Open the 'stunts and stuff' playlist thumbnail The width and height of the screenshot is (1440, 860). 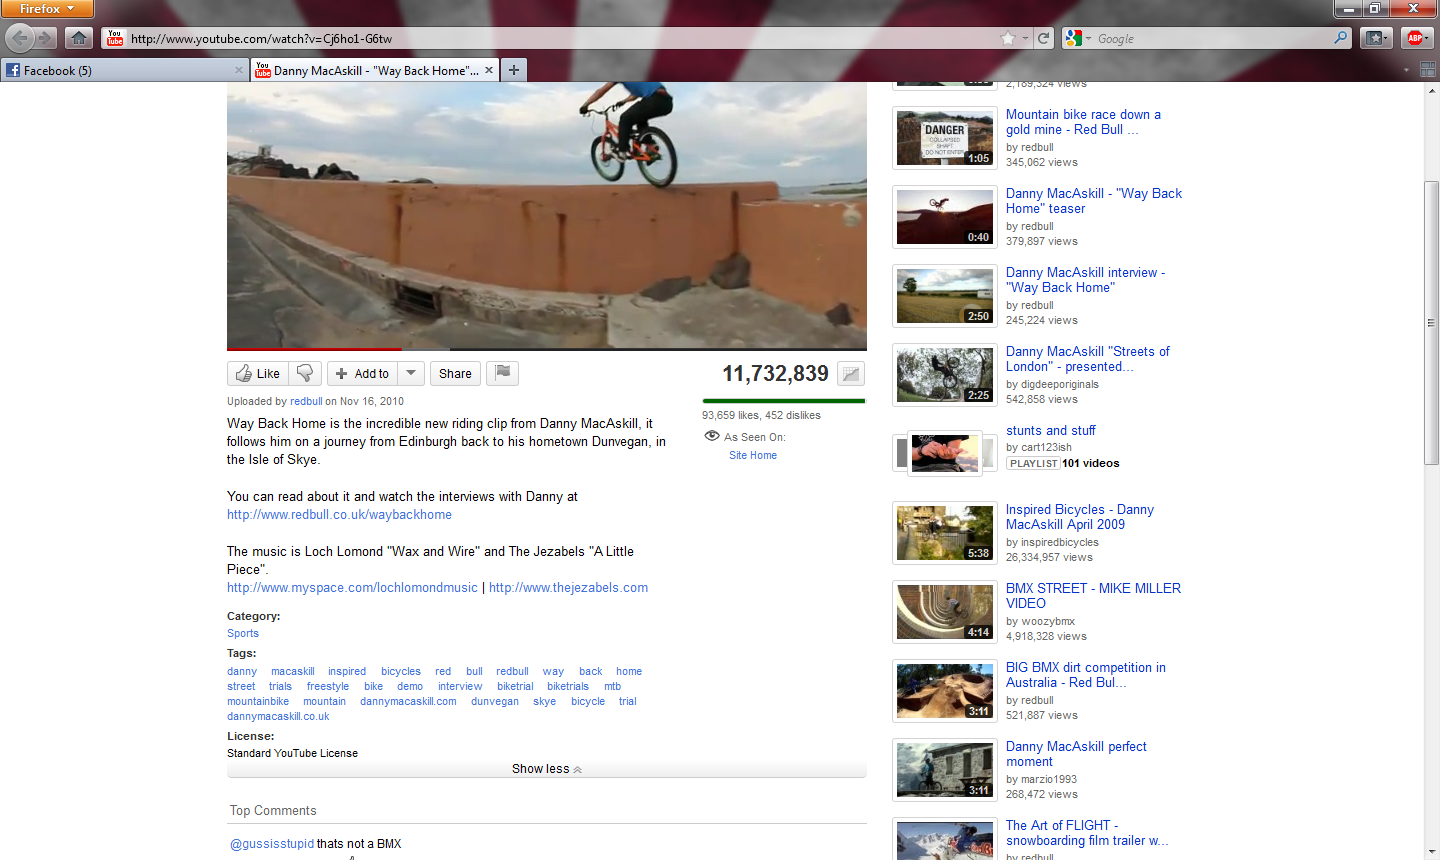[x=943, y=453]
